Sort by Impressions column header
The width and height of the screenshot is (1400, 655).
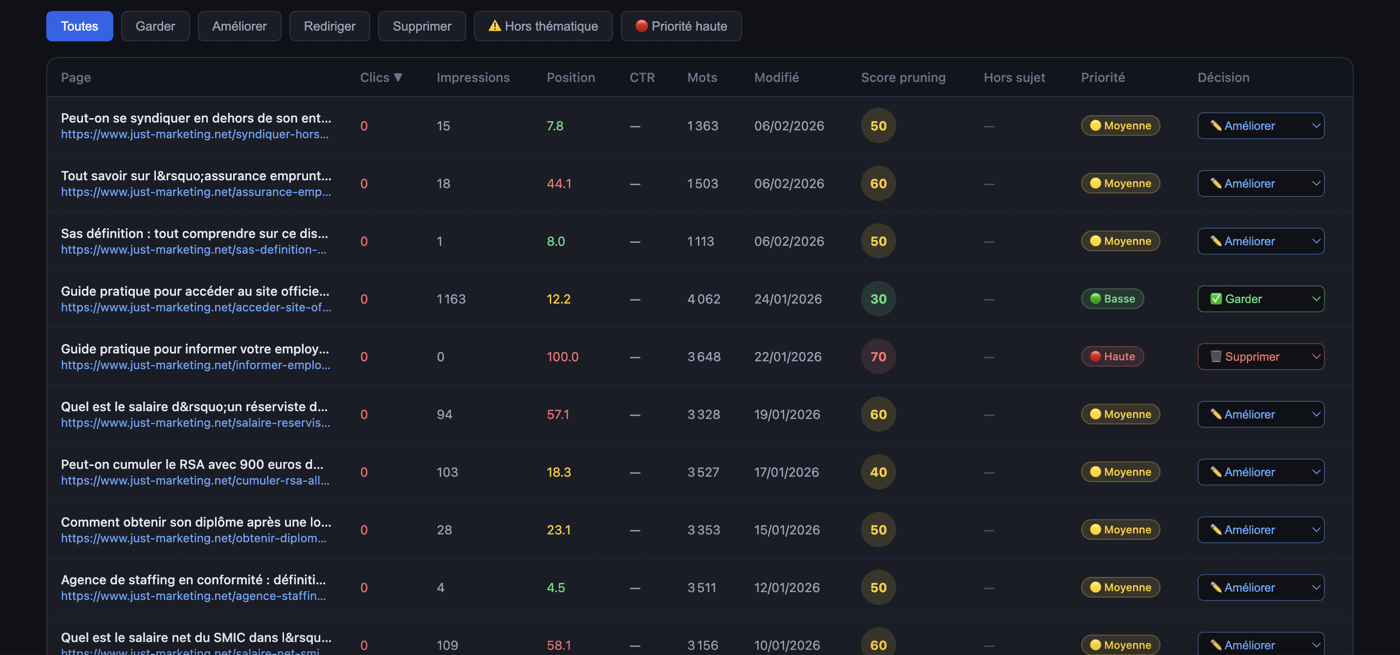click(473, 77)
